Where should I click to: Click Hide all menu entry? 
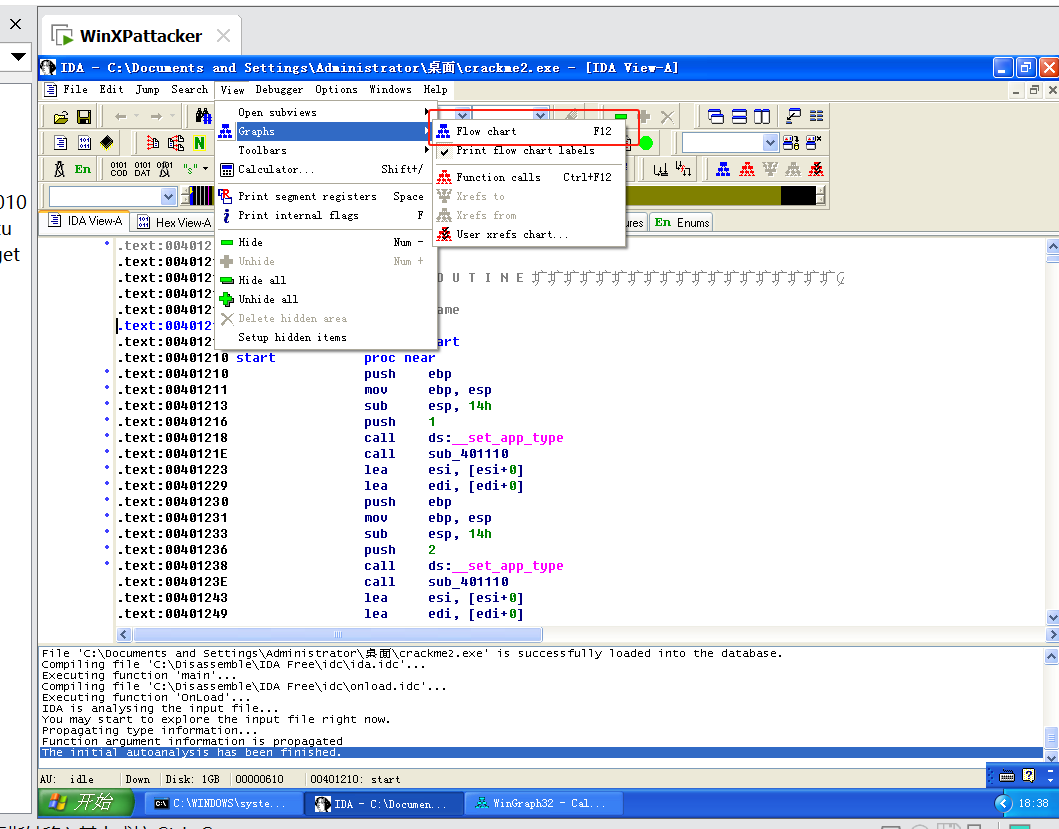[x=327, y=280]
